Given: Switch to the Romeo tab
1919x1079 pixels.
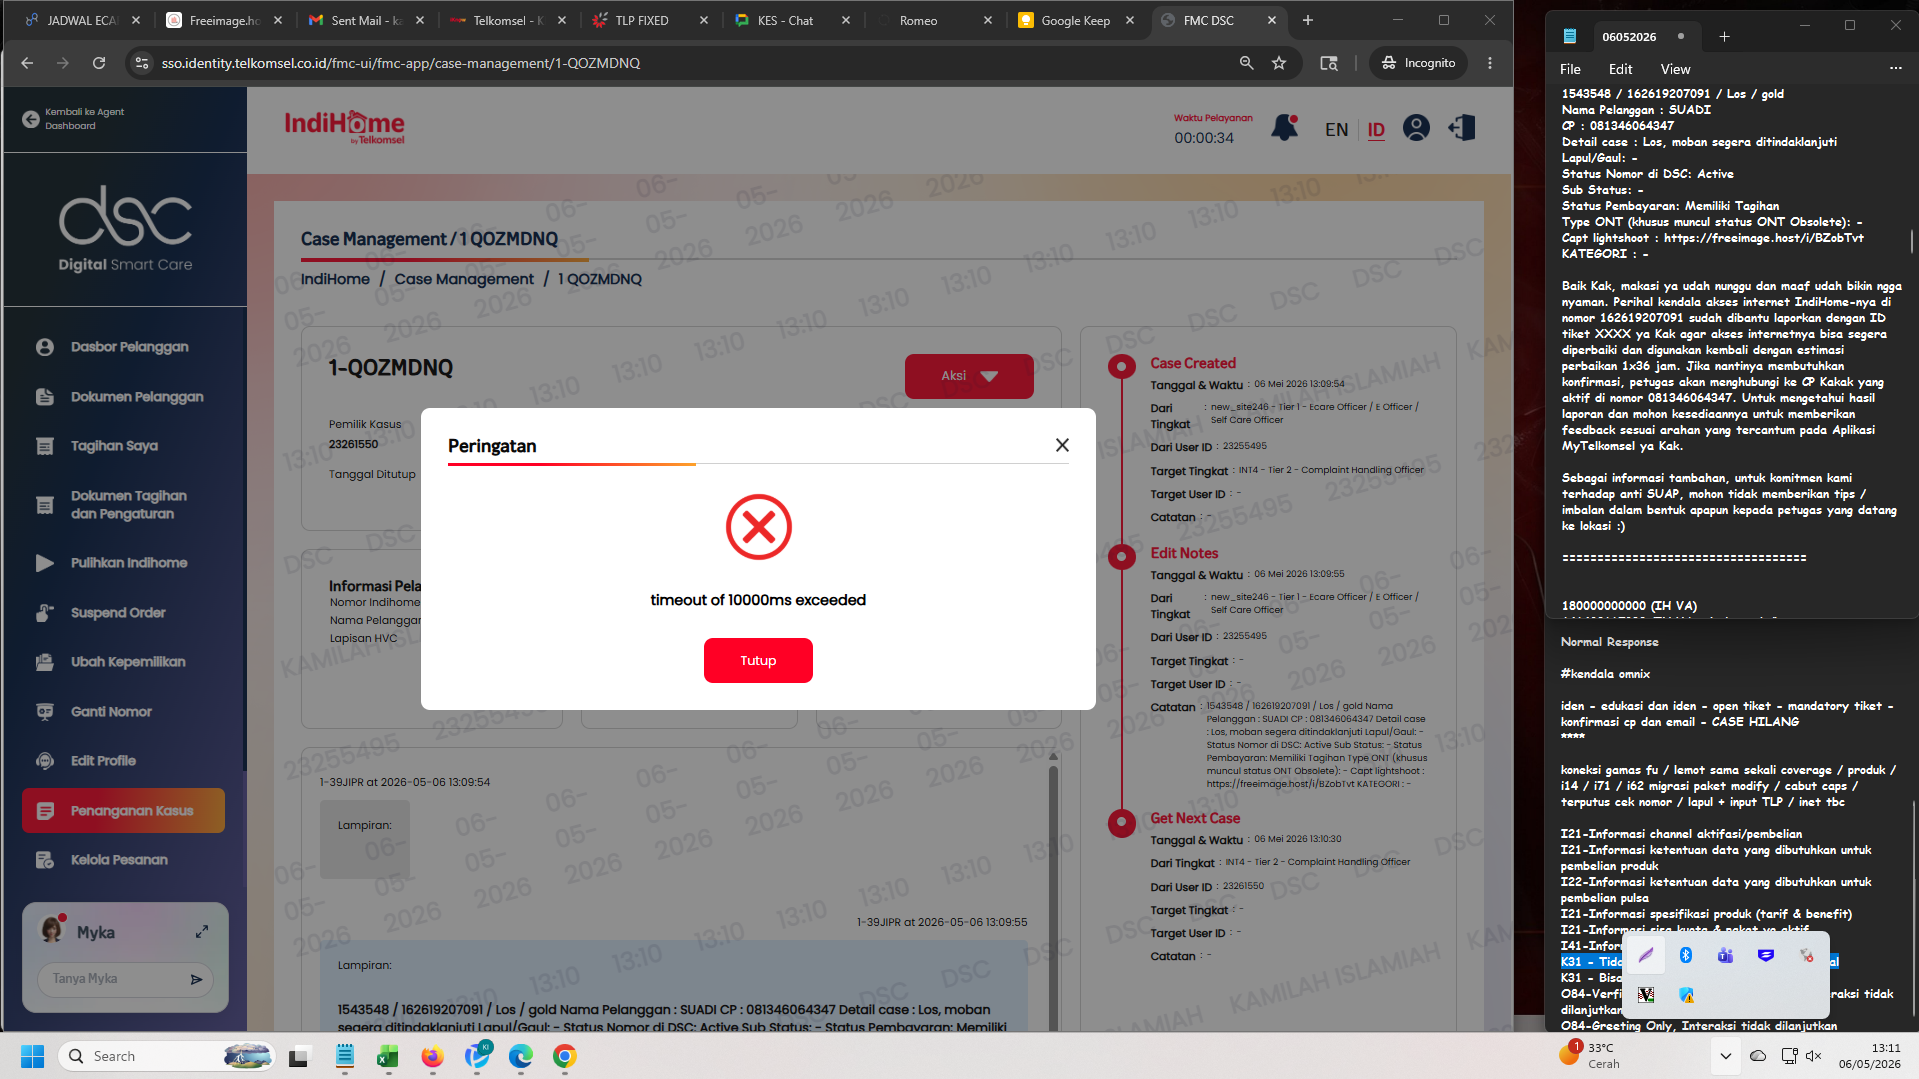Looking at the screenshot, I should click(x=934, y=20).
